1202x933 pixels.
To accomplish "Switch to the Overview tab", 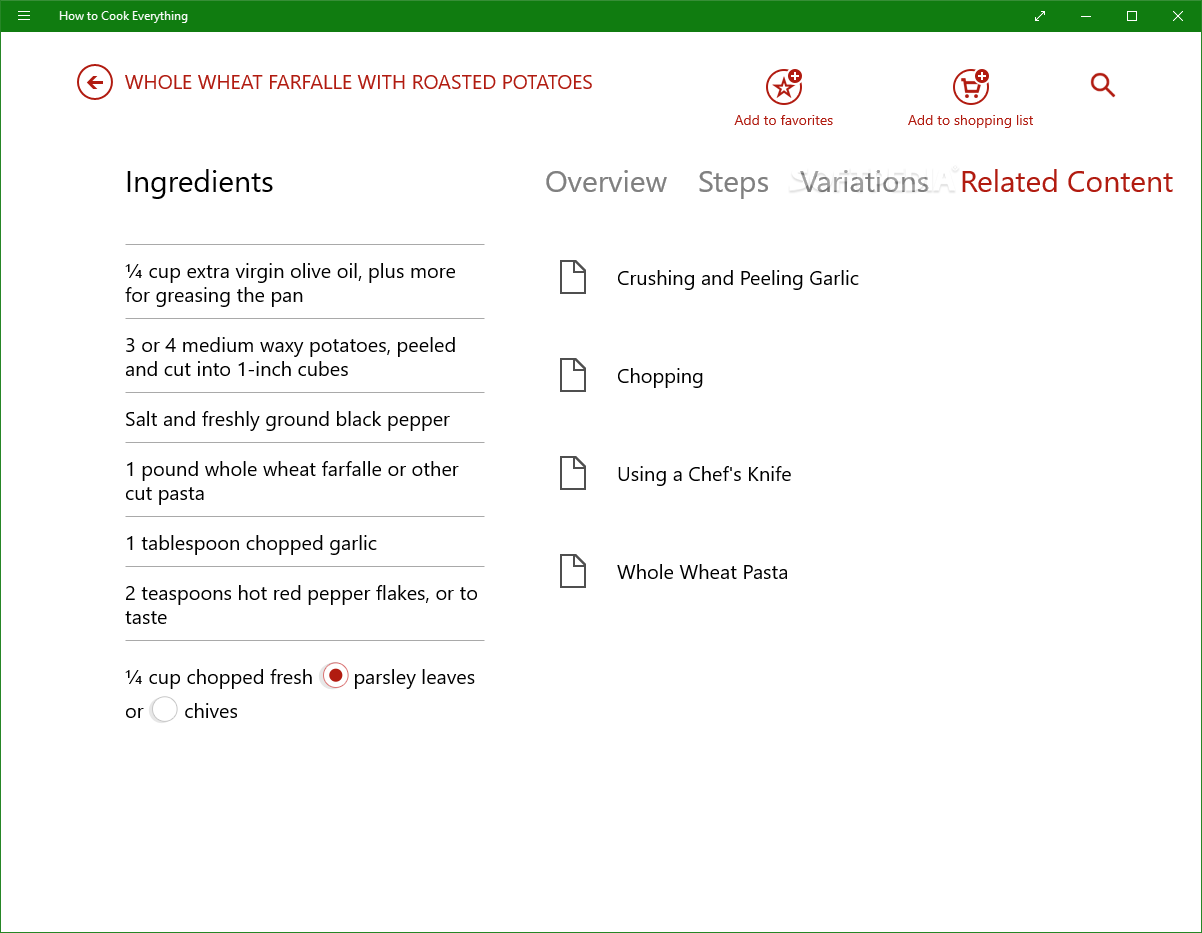I will (x=606, y=182).
